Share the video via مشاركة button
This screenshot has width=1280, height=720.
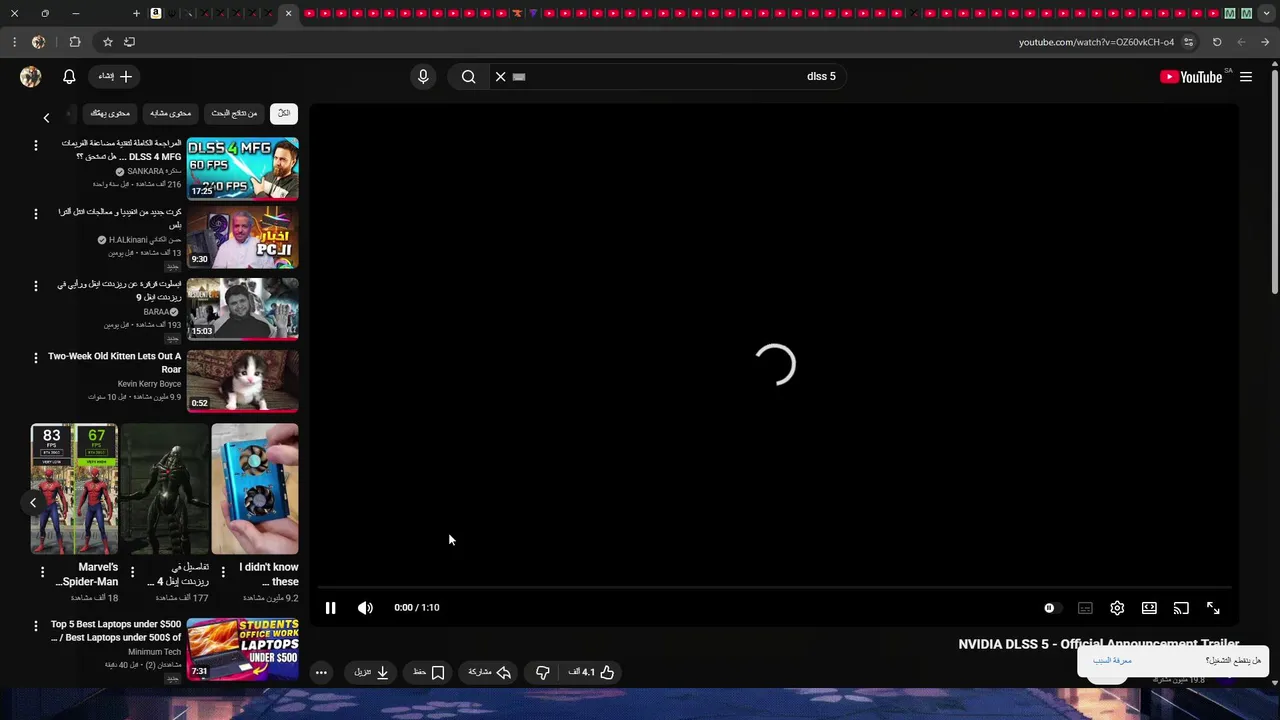(x=490, y=672)
